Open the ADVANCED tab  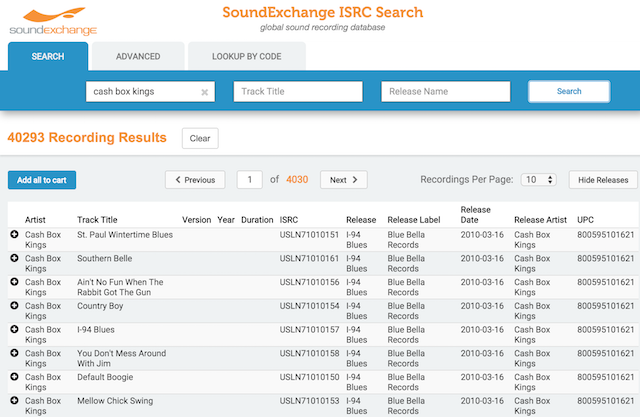point(138,56)
